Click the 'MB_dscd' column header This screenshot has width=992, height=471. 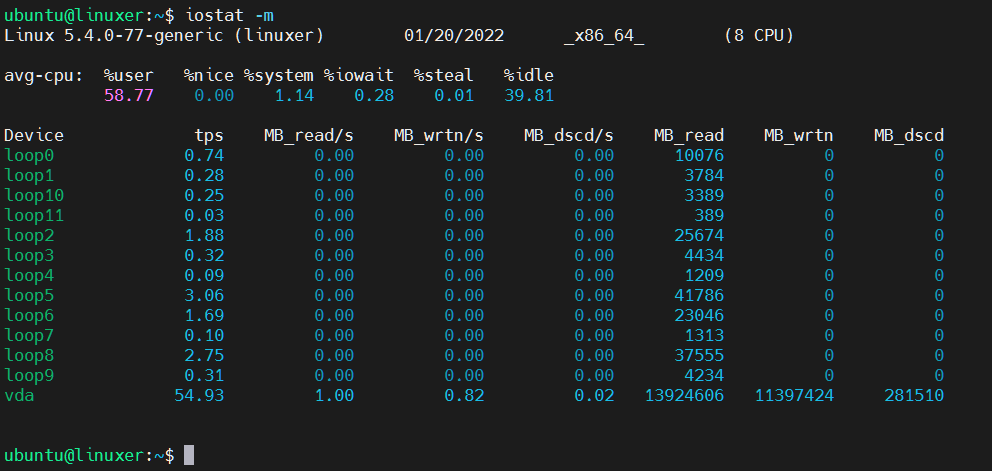(x=909, y=135)
